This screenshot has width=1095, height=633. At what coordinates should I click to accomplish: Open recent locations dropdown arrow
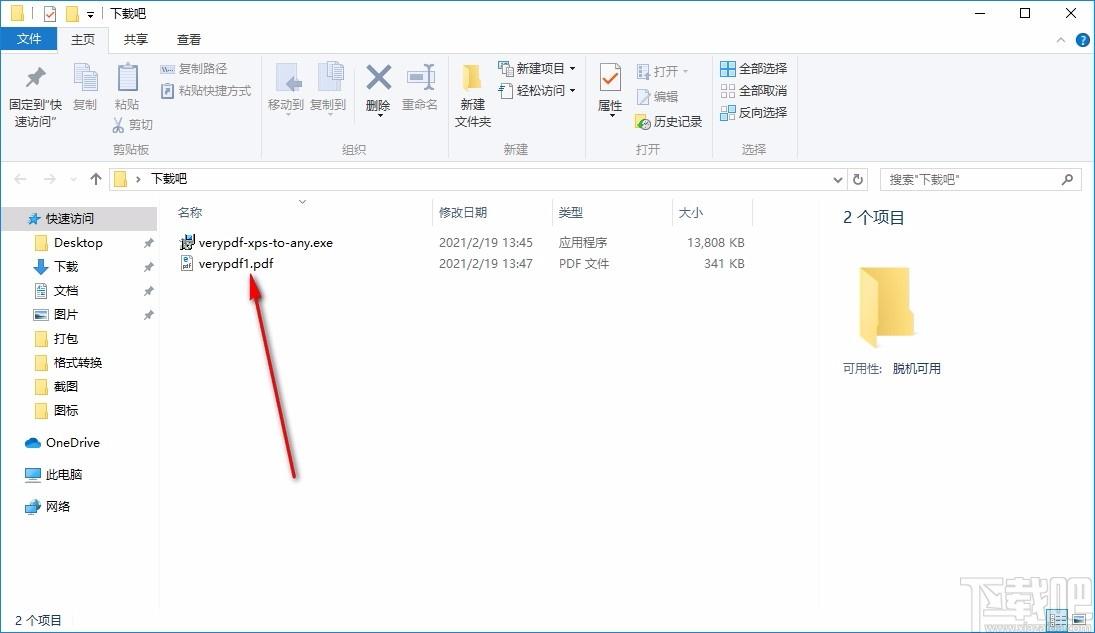73,180
